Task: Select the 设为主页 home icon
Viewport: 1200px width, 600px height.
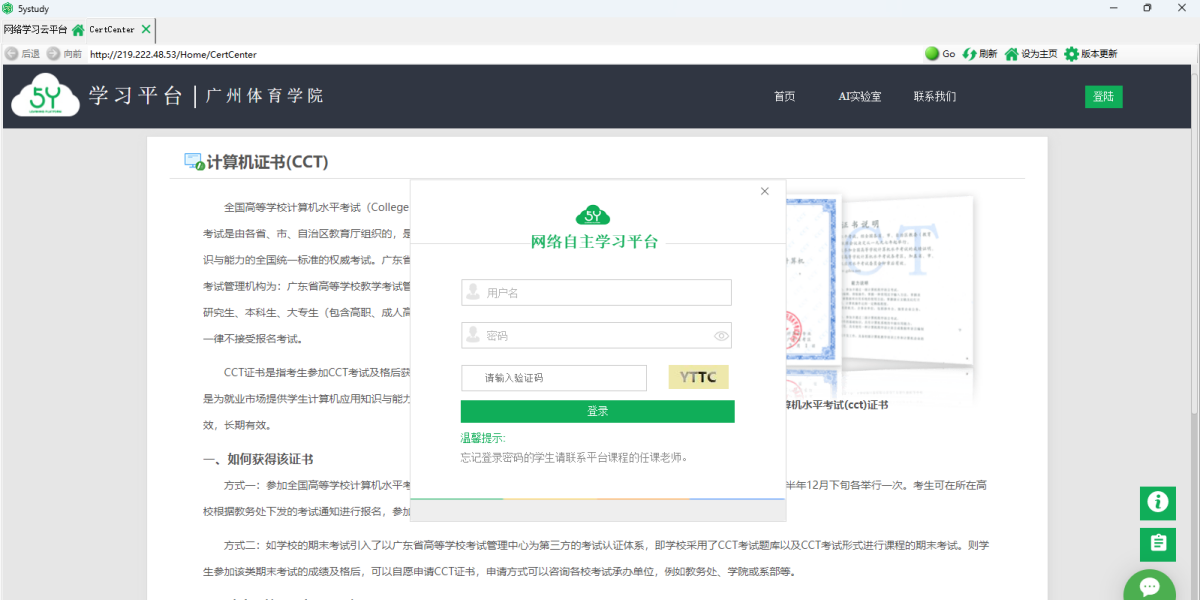Action: 1011,54
